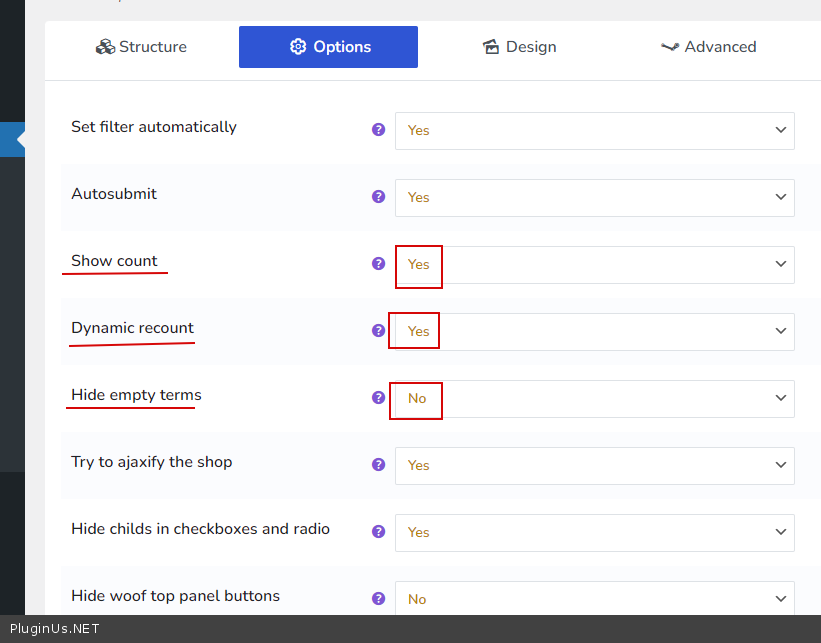Expand the Hide empty terms dropdown

(x=594, y=399)
